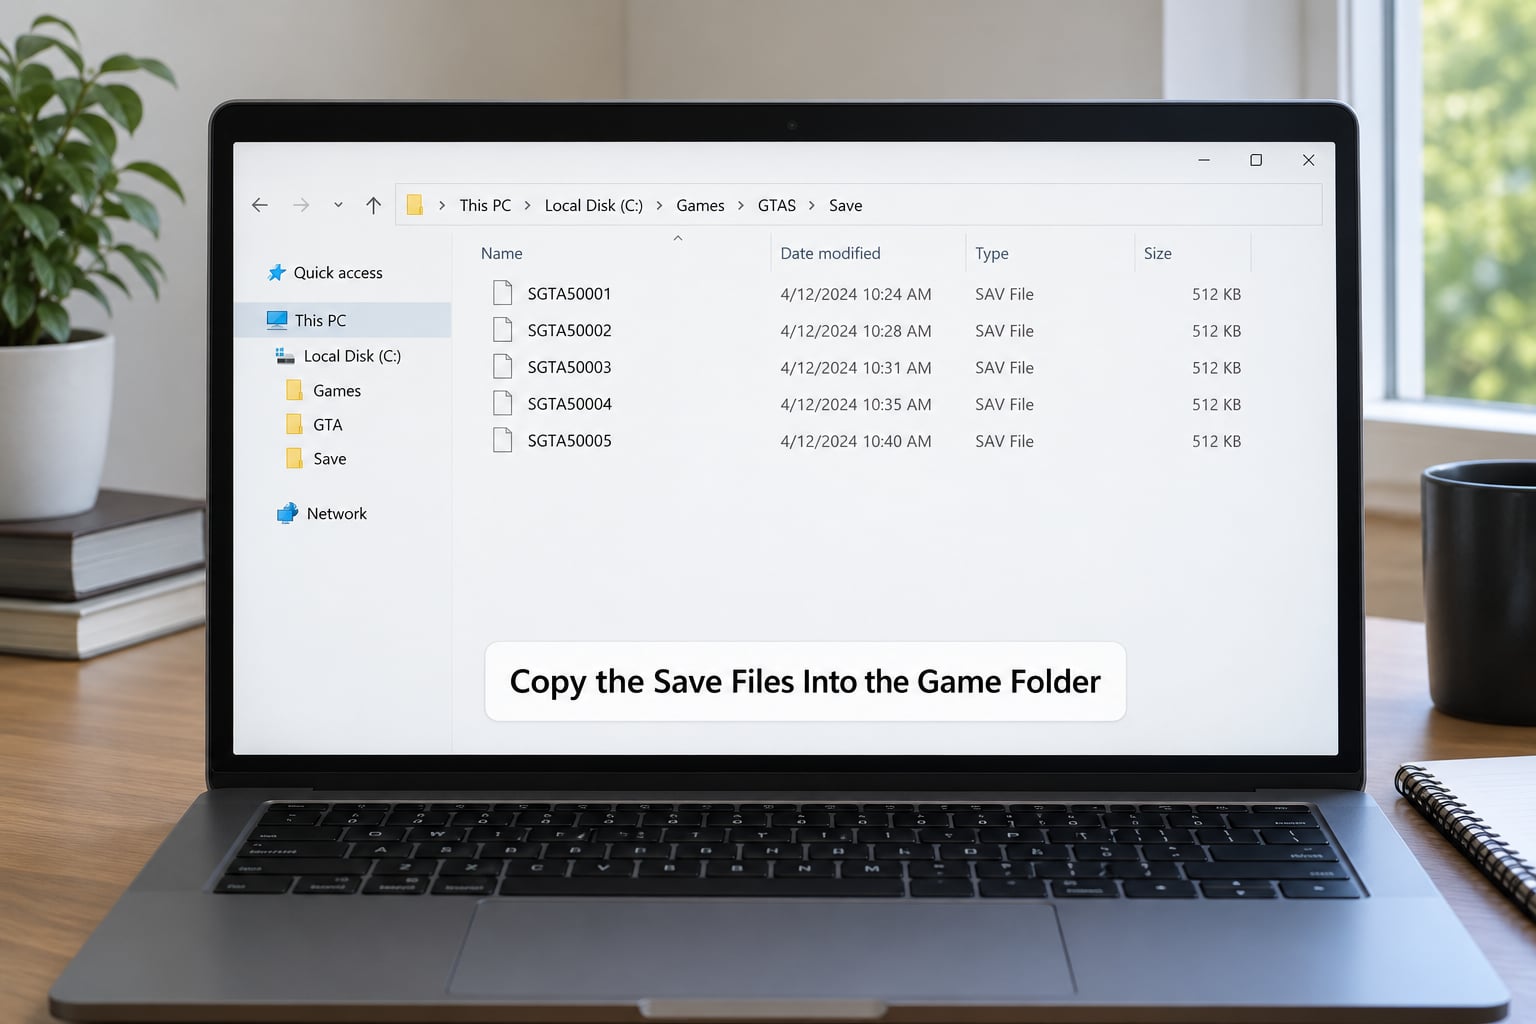The width and height of the screenshot is (1536, 1024).
Task: Open Network in navigation pane
Action: click(x=336, y=514)
